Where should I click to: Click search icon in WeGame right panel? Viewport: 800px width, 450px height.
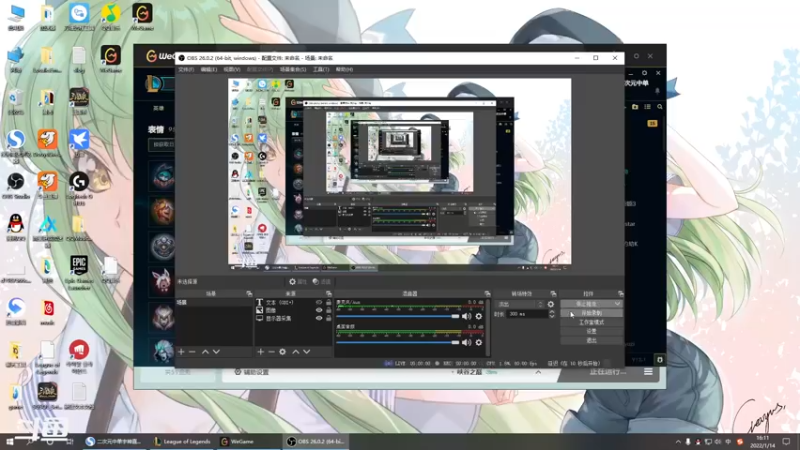[x=660, y=107]
